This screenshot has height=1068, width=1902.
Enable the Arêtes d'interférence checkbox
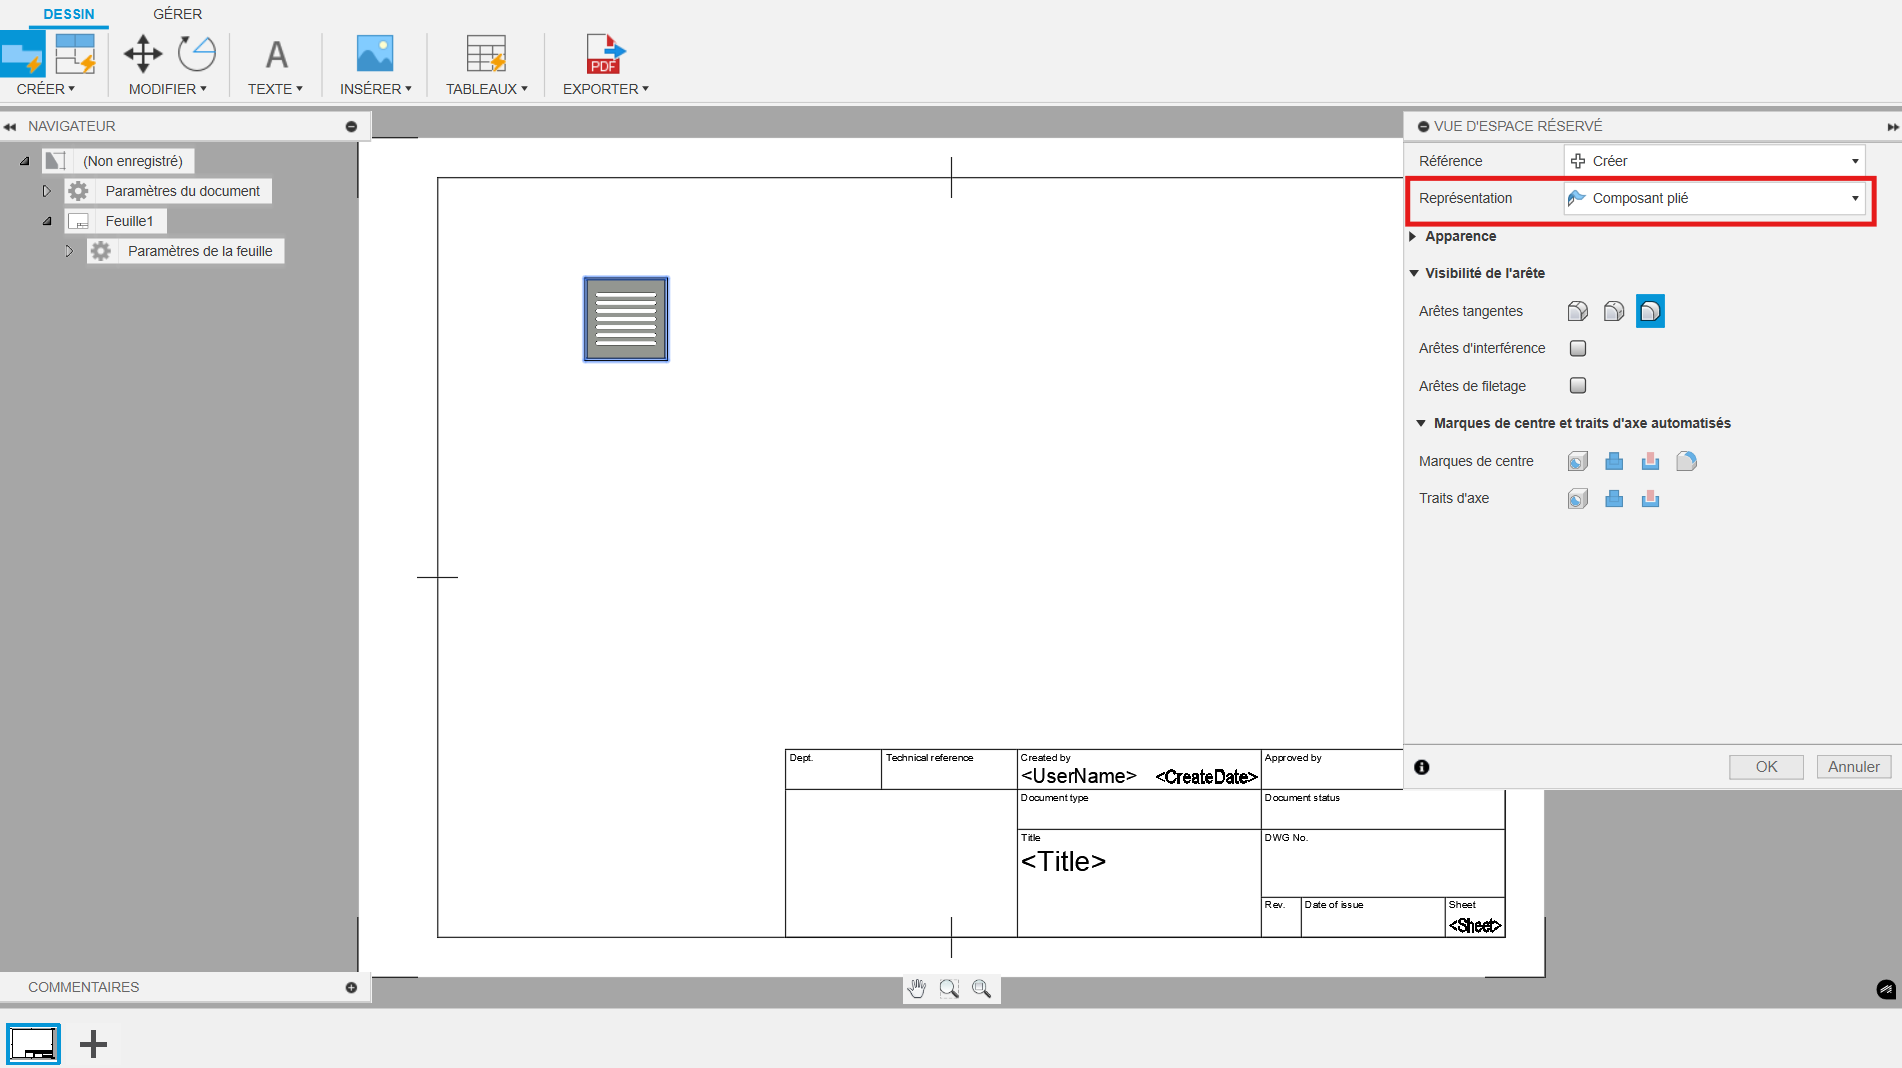coord(1578,348)
